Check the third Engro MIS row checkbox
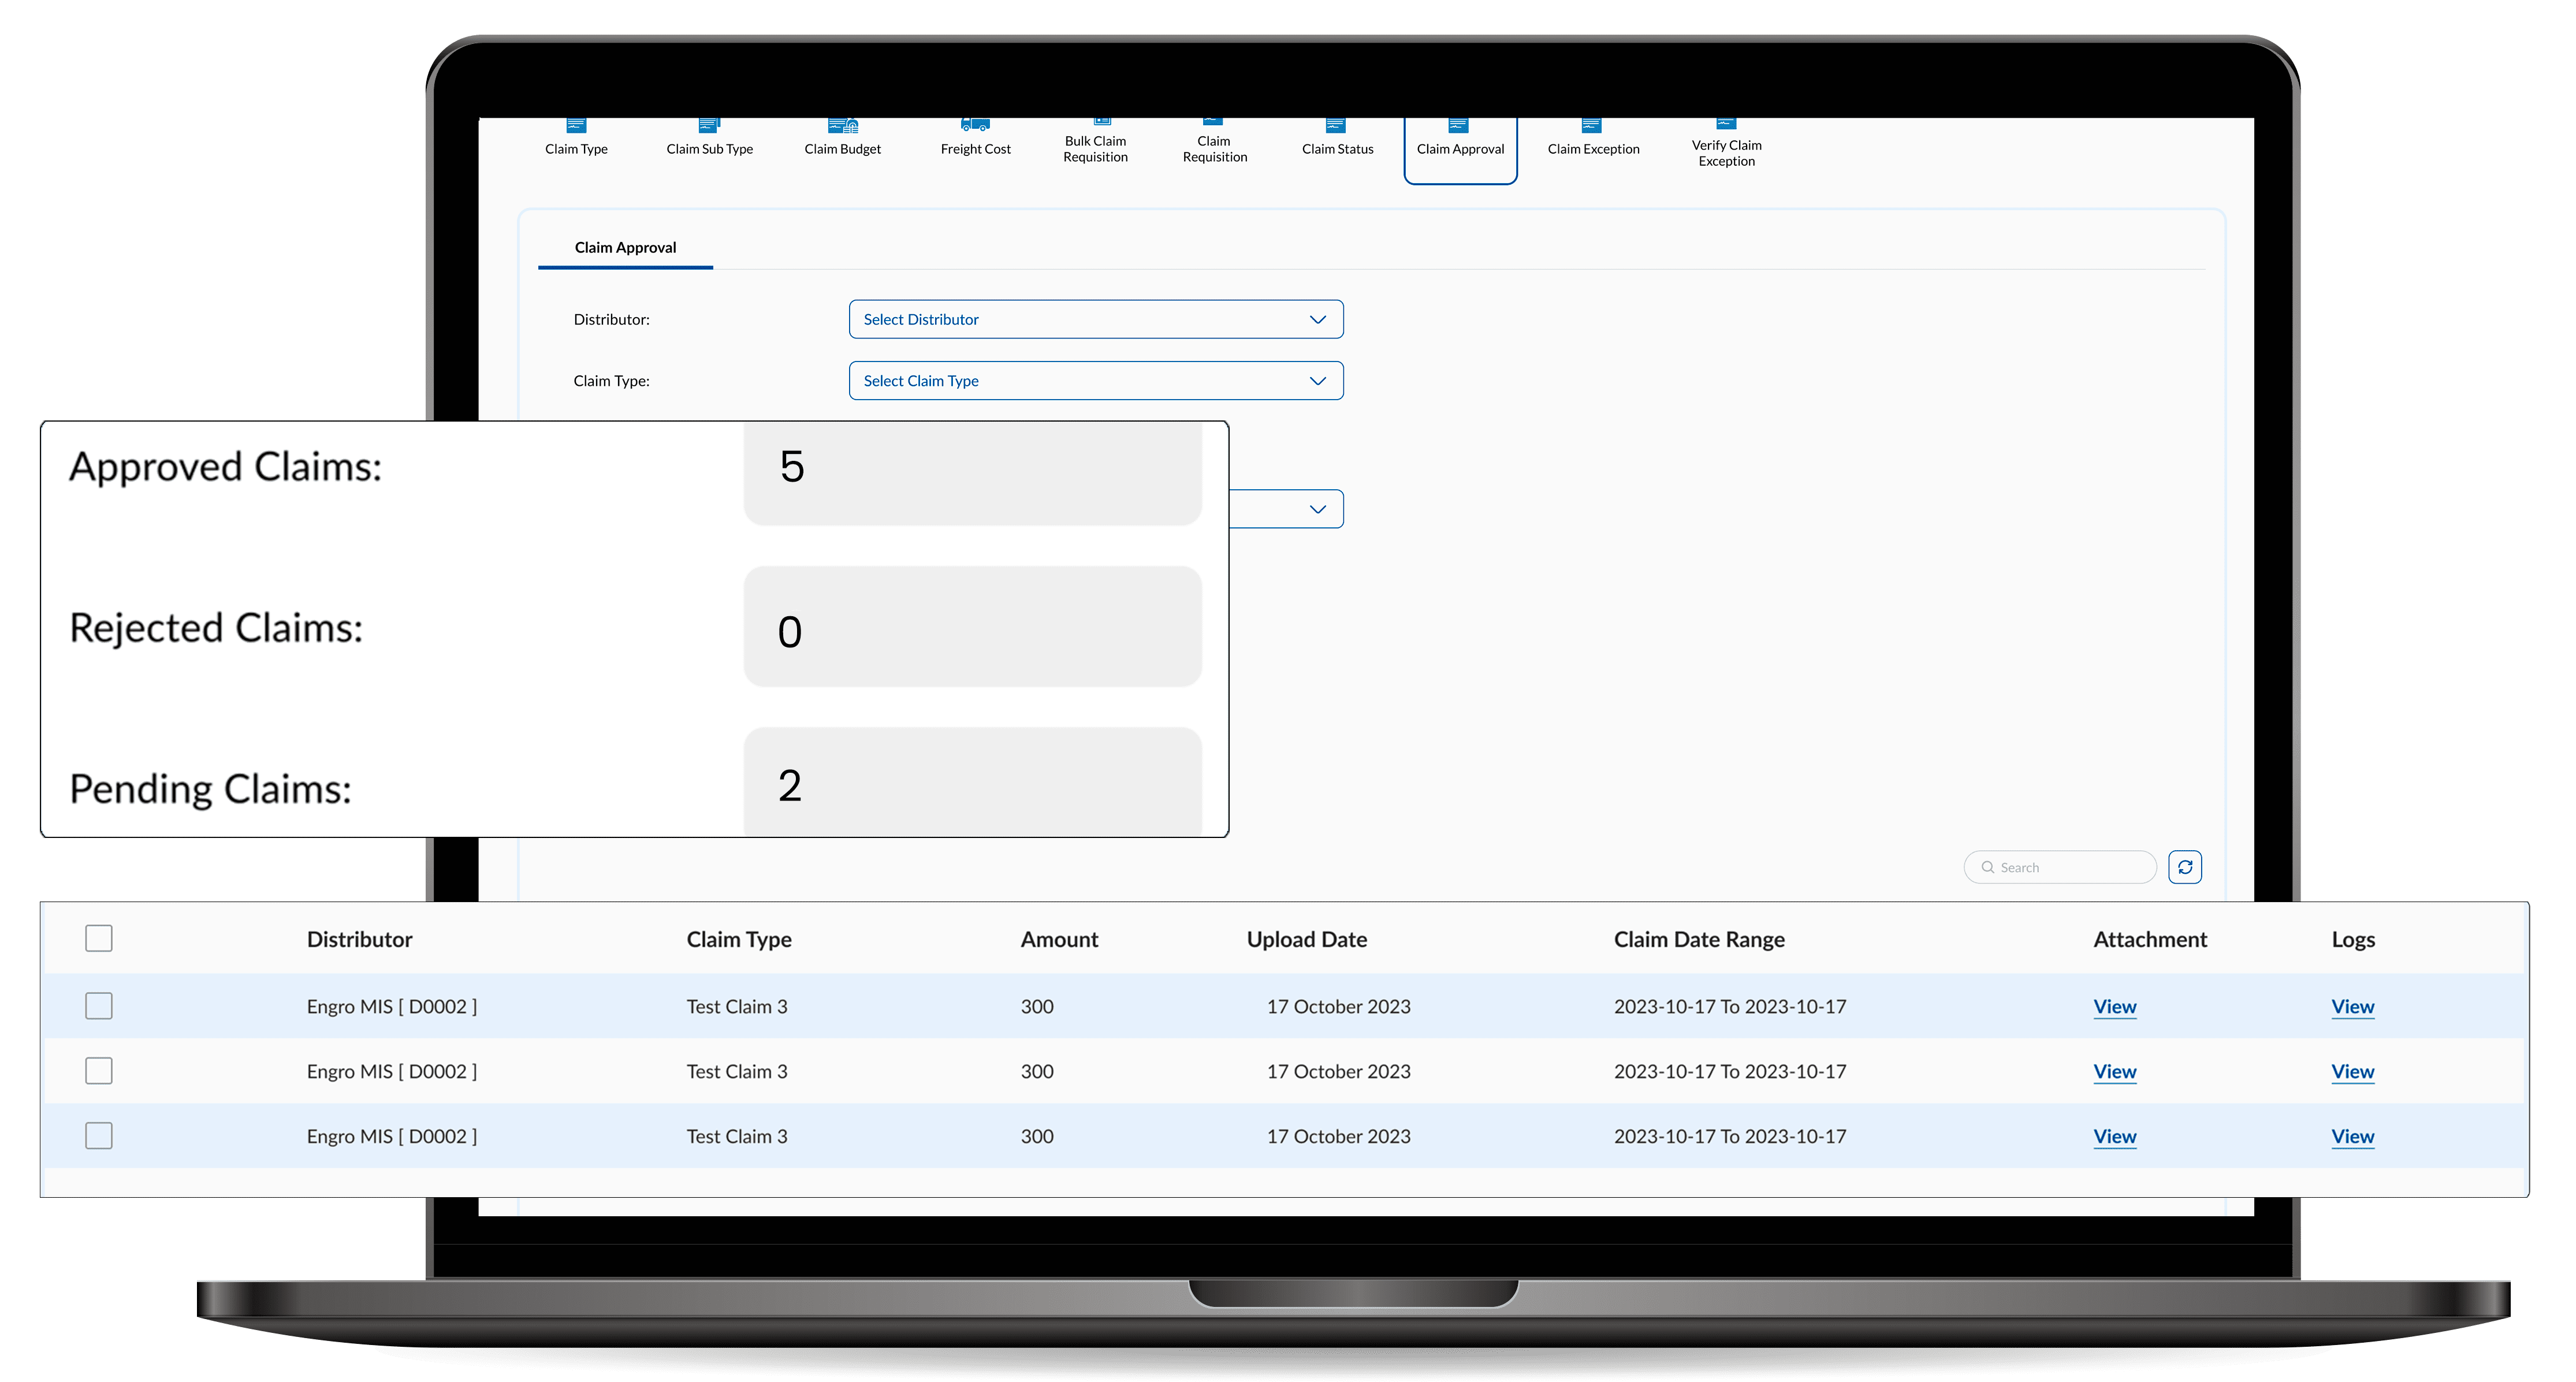Image resolution: width=2576 pixels, height=1382 pixels. click(x=99, y=1135)
